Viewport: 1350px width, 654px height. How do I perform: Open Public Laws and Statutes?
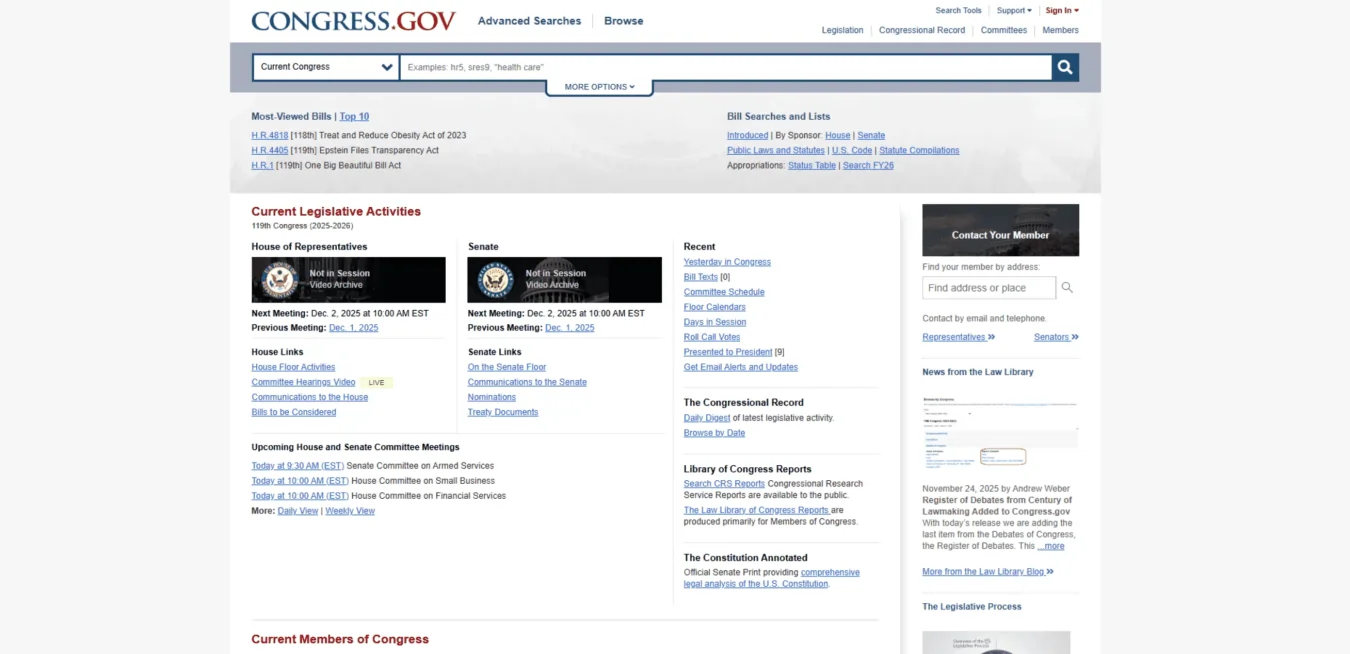pyautogui.click(x=776, y=150)
